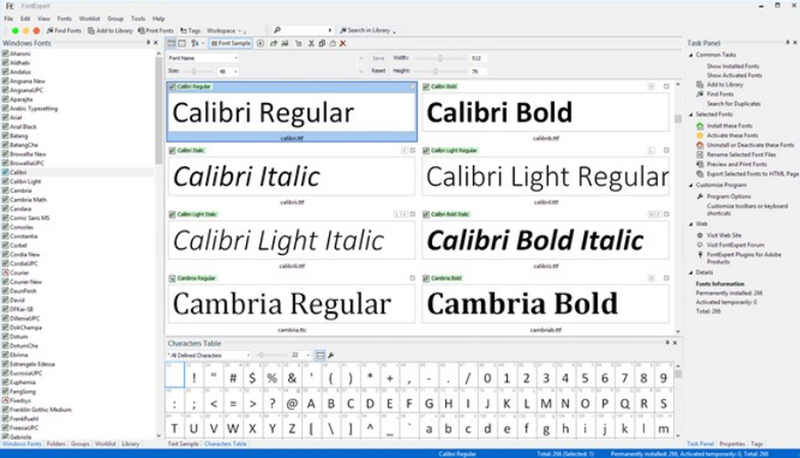Click inside the search input box
The height and width of the screenshot is (458, 800).
click(x=302, y=31)
